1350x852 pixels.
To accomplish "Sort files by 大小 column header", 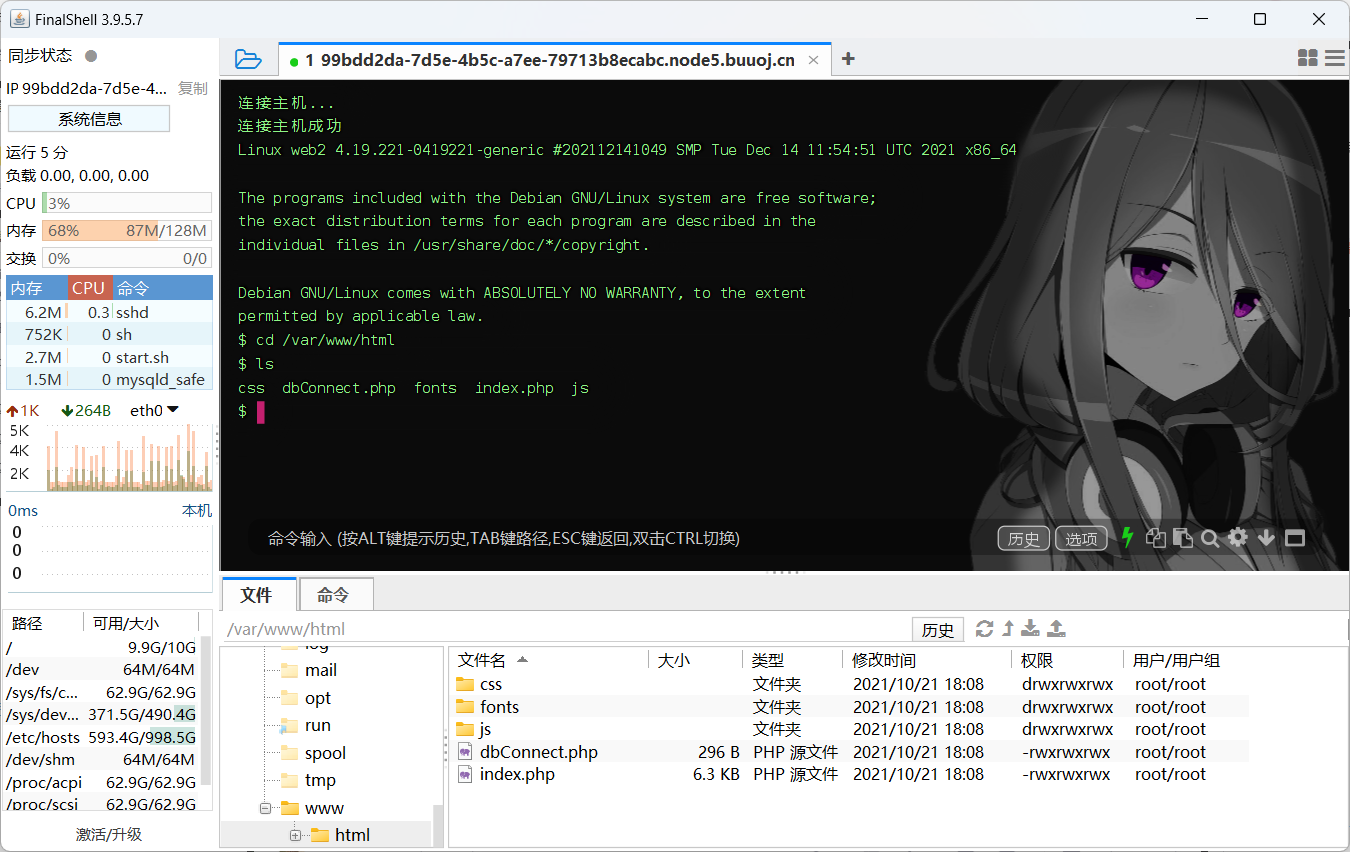I will click(695, 660).
